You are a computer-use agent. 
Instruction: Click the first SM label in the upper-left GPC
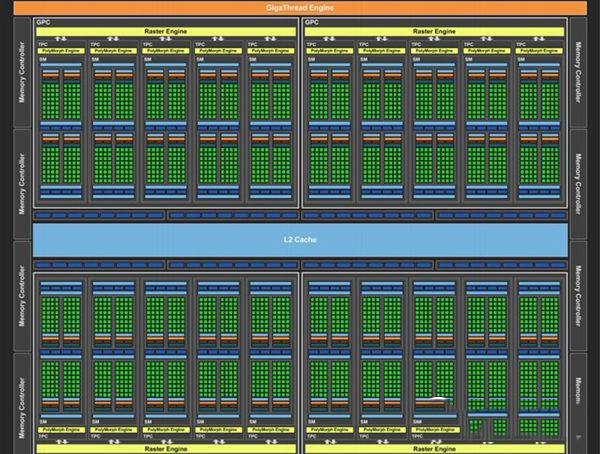(x=42, y=59)
